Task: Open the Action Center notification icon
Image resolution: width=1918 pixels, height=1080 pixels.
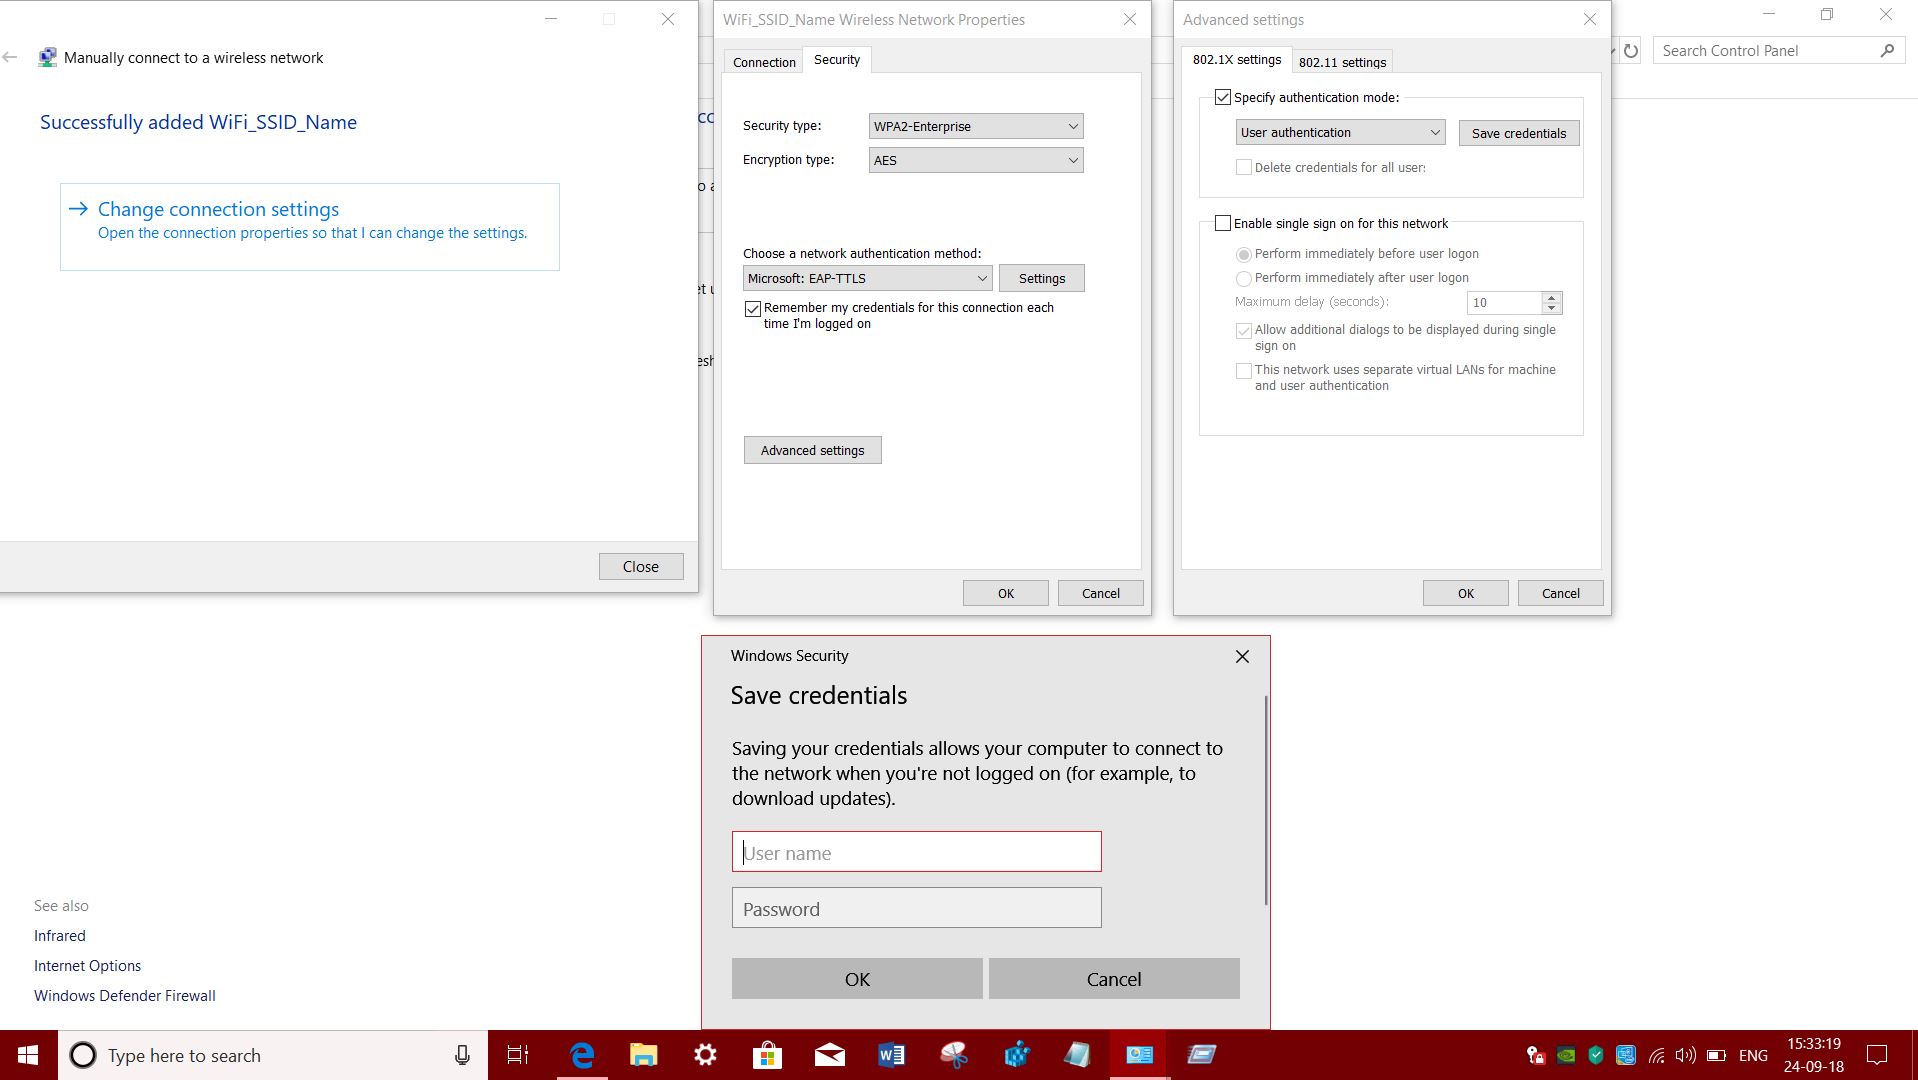Action: click(1877, 1055)
